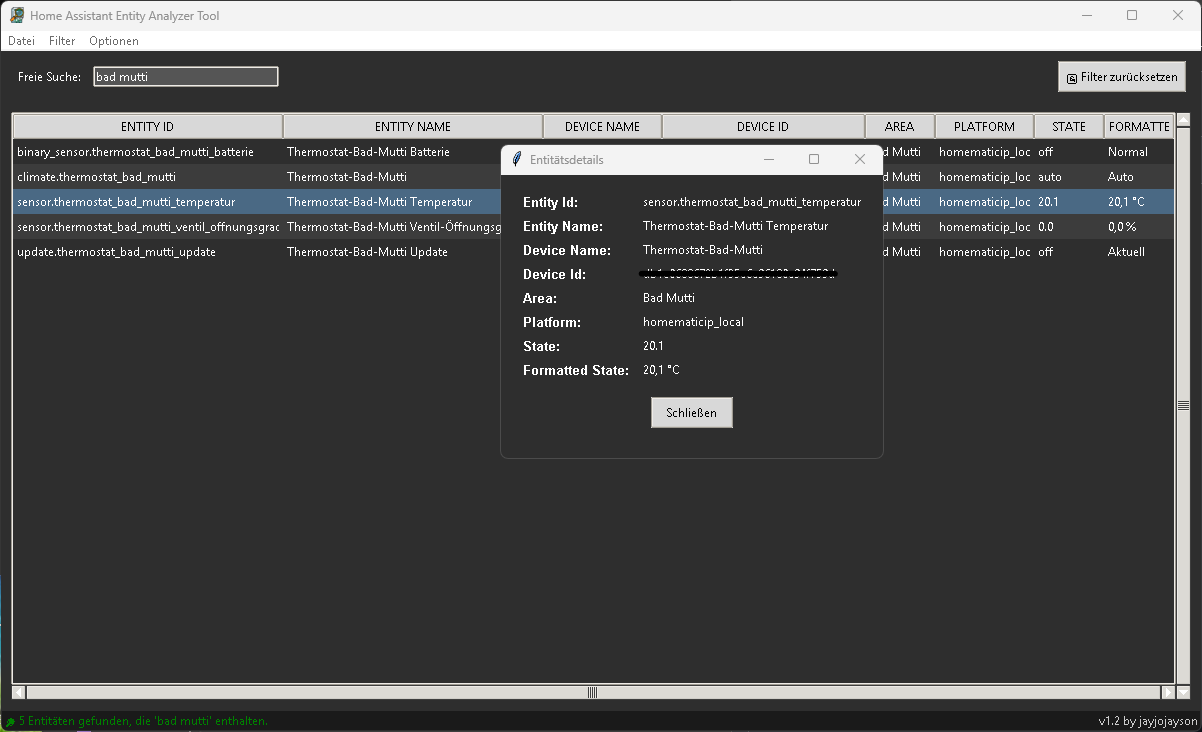The height and width of the screenshot is (732, 1202).
Task: Sort by ENTITY ID column header
Action: pyautogui.click(x=147, y=126)
